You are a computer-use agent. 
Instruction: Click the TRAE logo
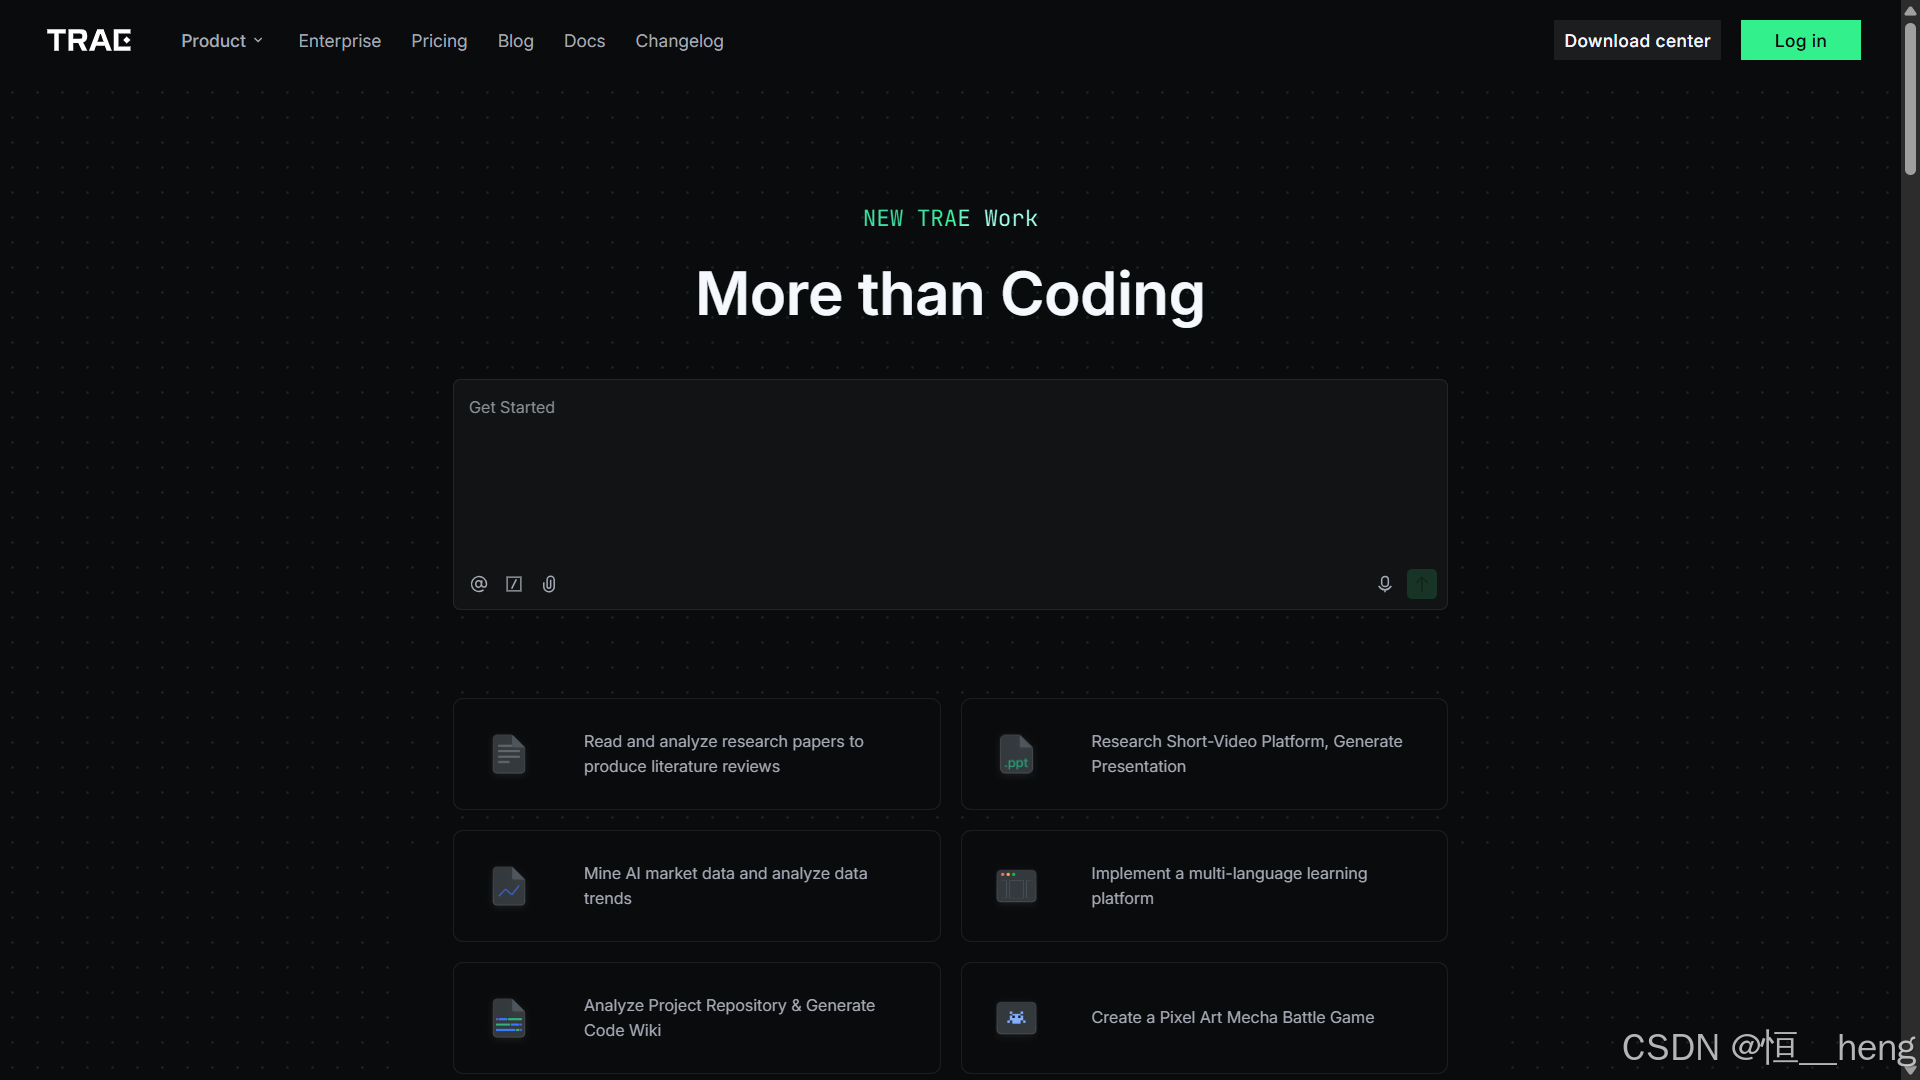(x=89, y=40)
